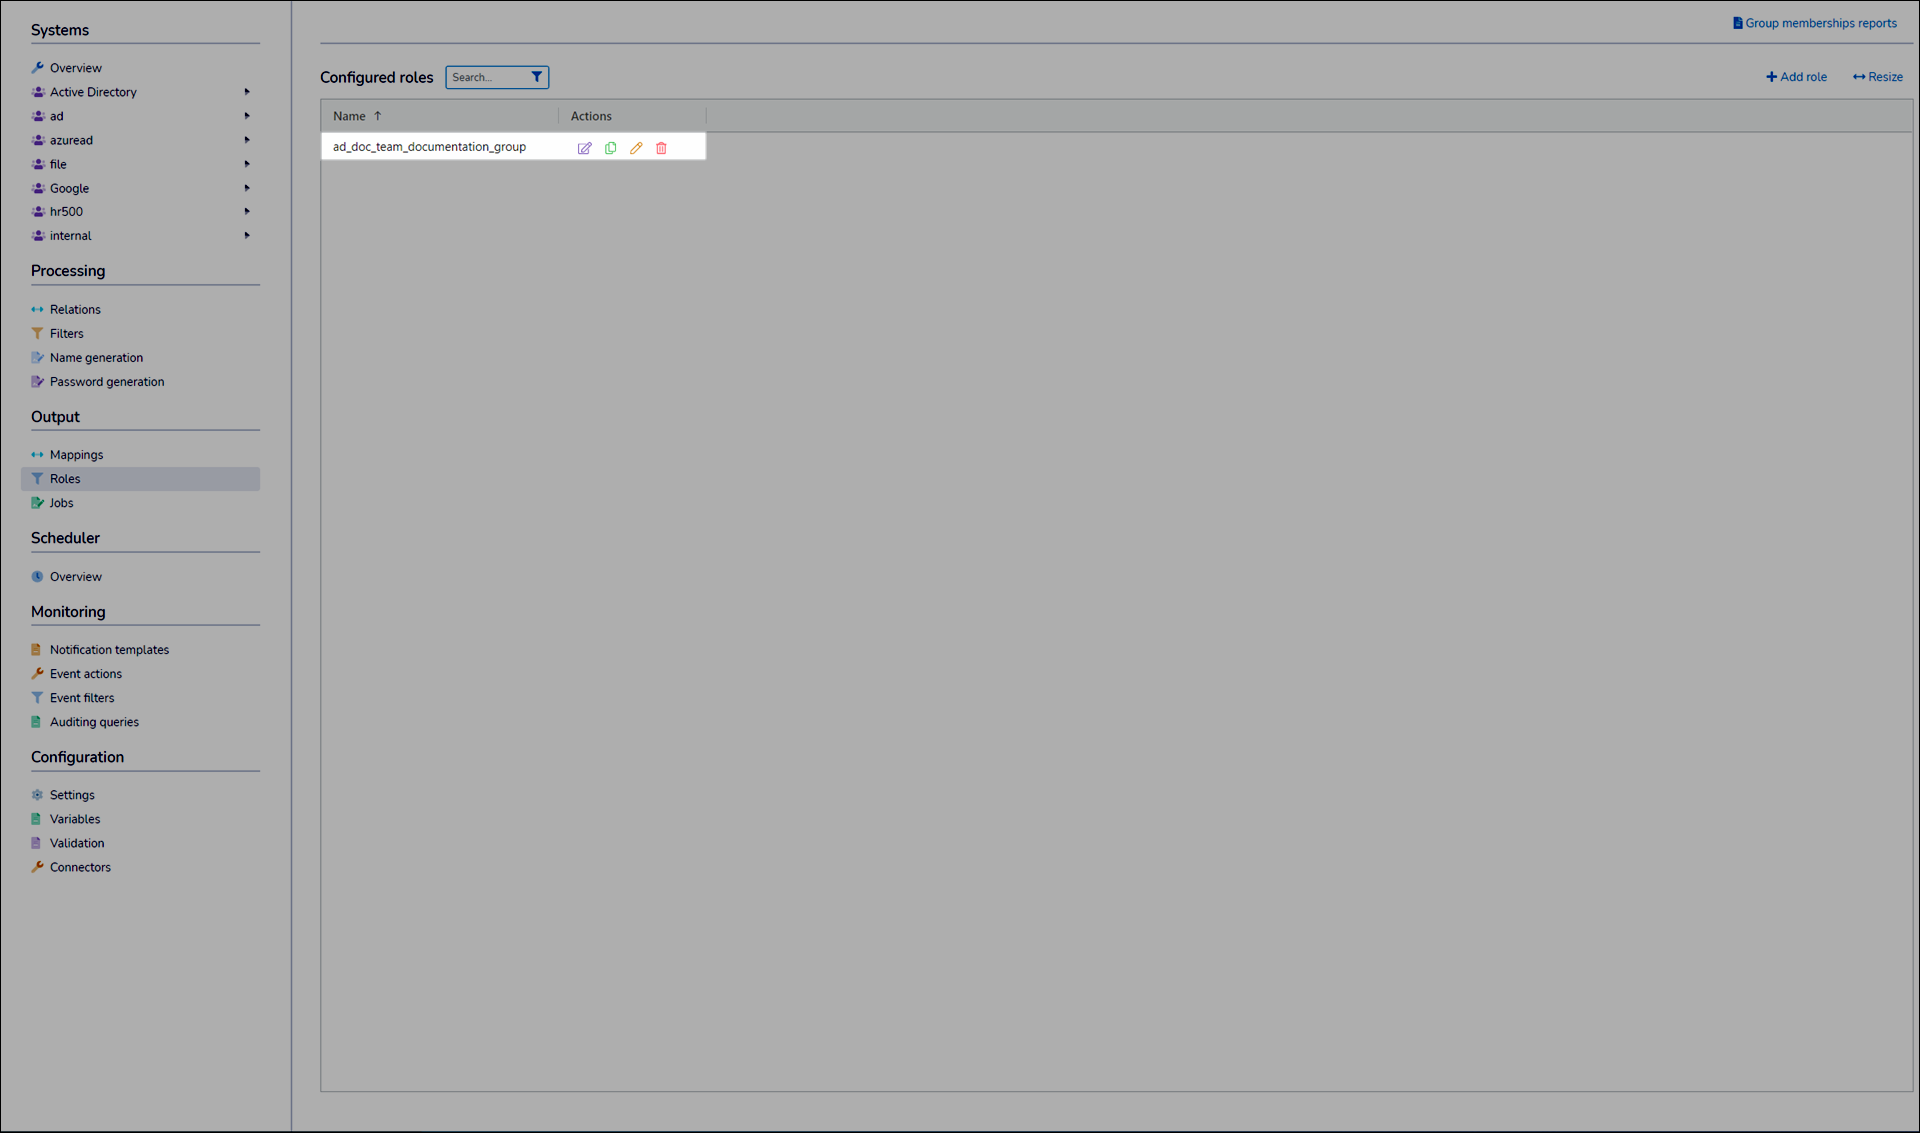
Task: Open the search filter funnel icon
Action: [537, 76]
